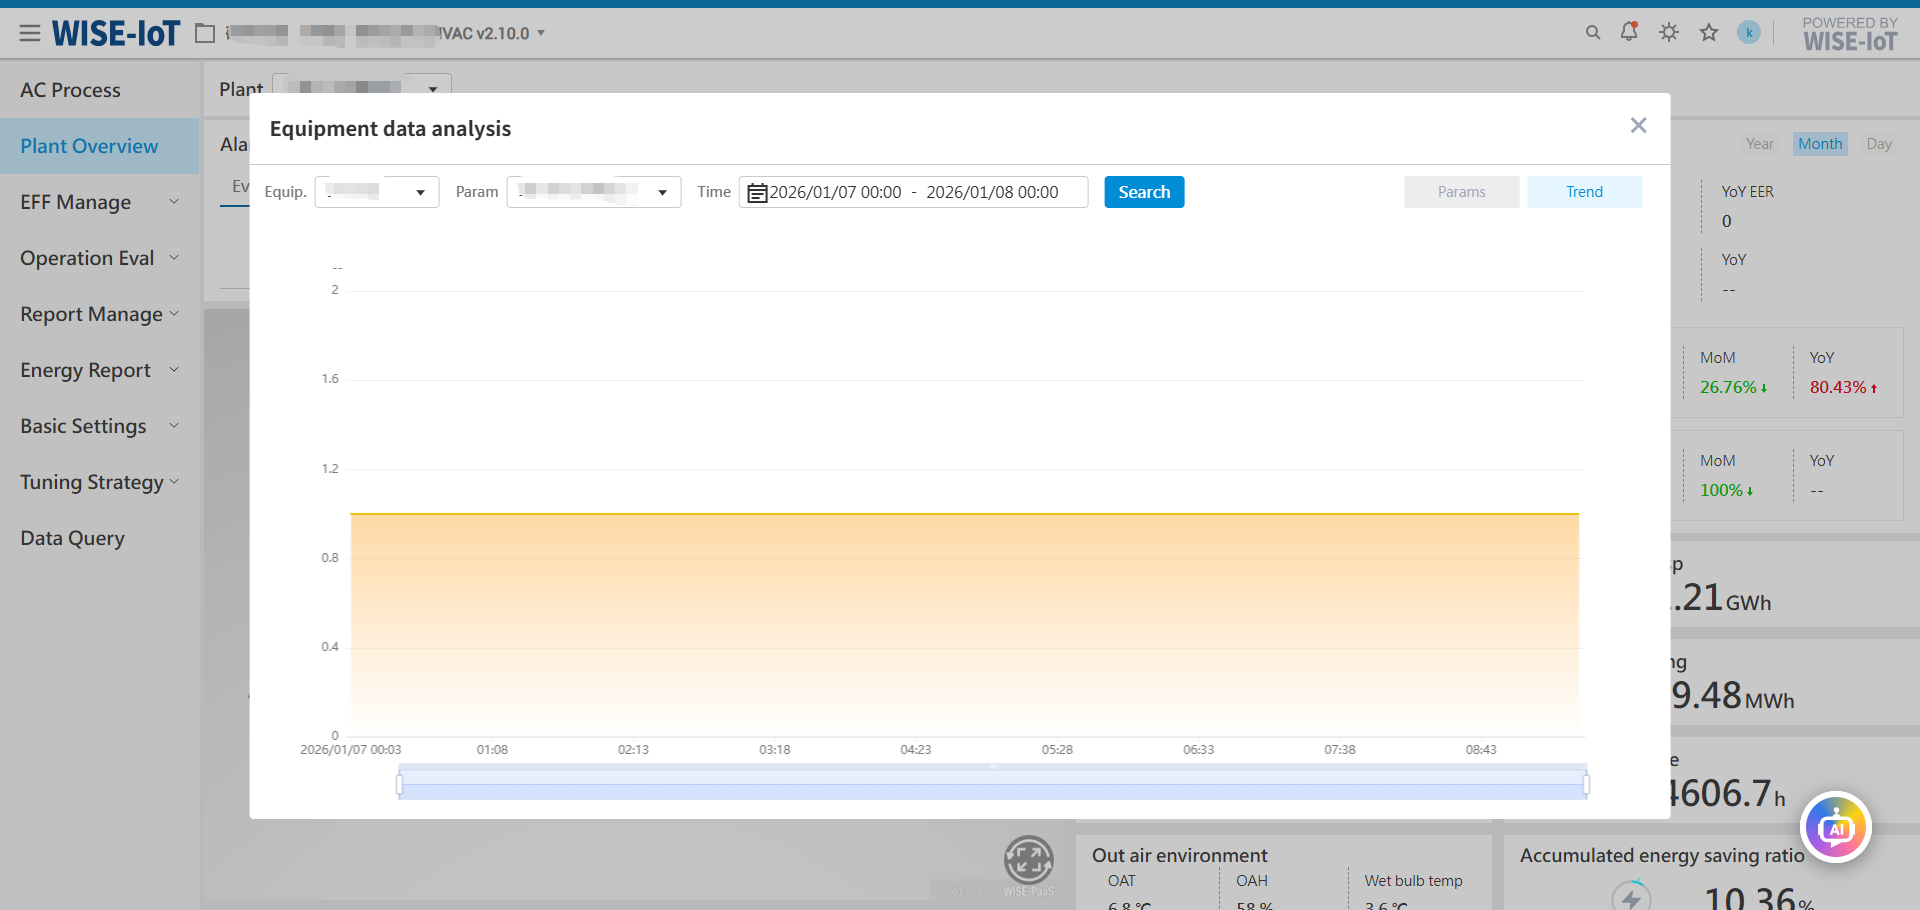Select the Month period toggle
Screen dimensions: 1920x910
point(1819,144)
